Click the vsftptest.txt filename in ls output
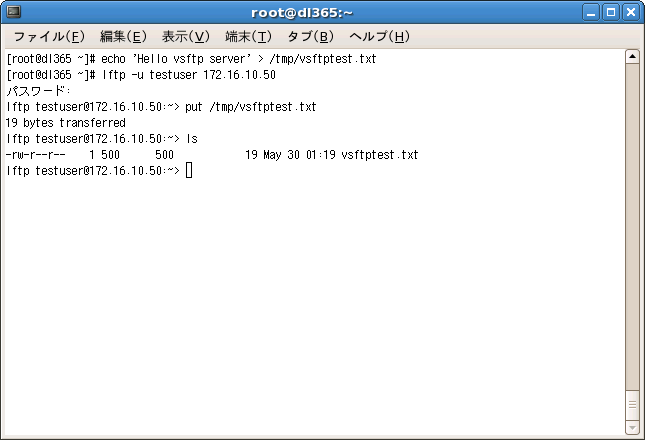This screenshot has height=440, width=645. pos(379,155)
